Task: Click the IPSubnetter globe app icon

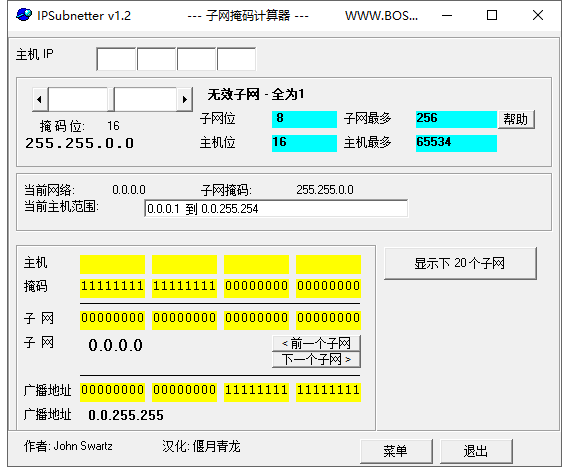Action: point(24,15)
